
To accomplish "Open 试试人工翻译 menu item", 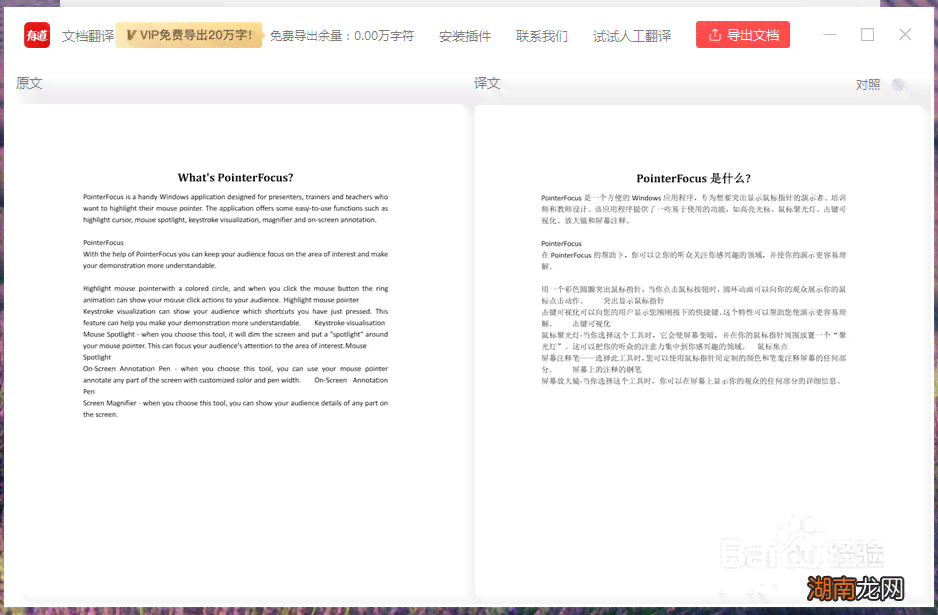I will 632,36.
